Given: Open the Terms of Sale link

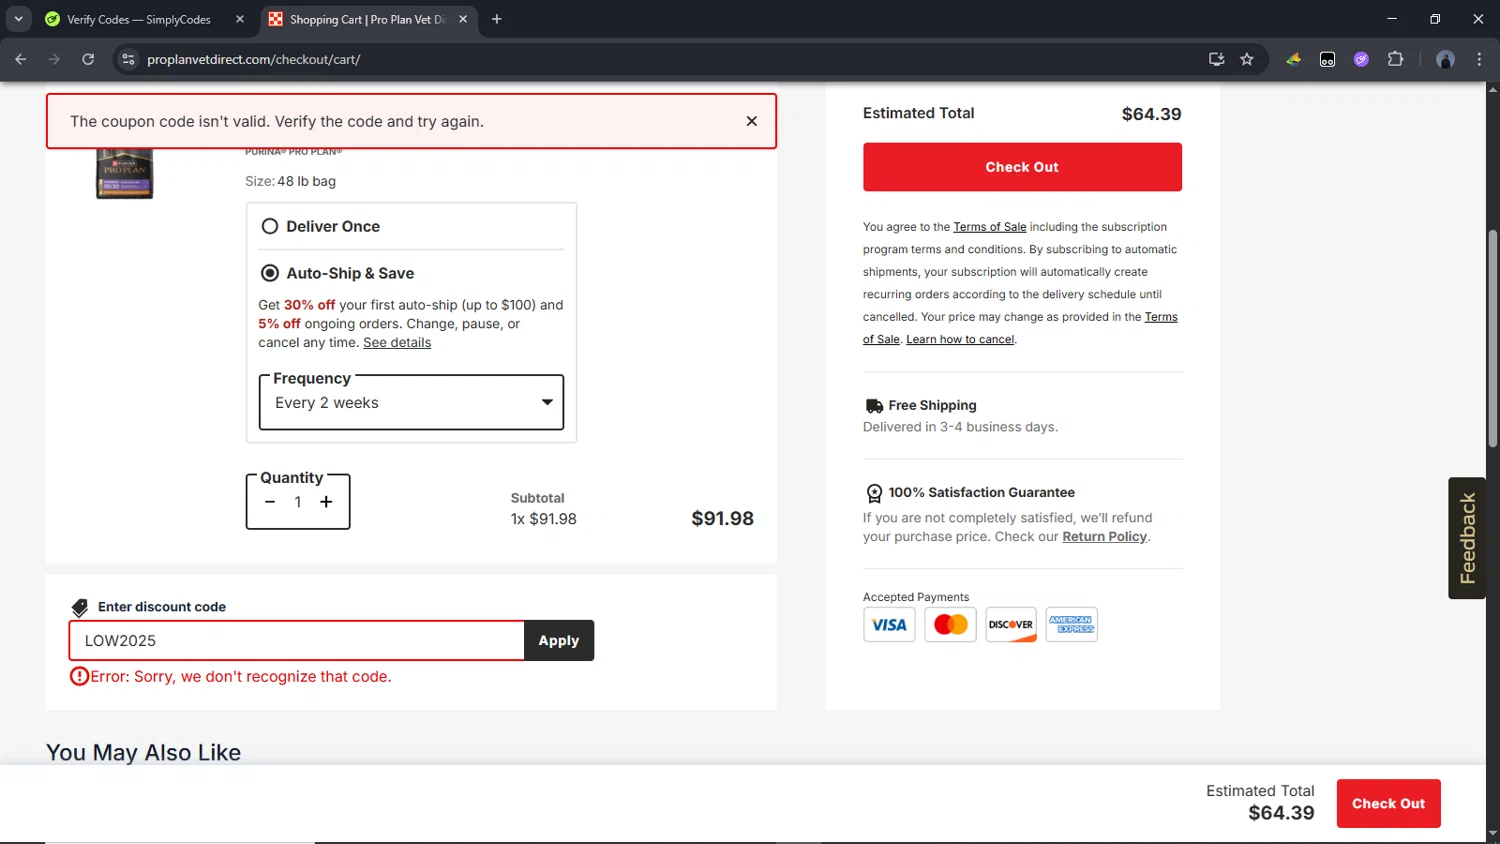Looking at the screenshot, I should point(989,227).
